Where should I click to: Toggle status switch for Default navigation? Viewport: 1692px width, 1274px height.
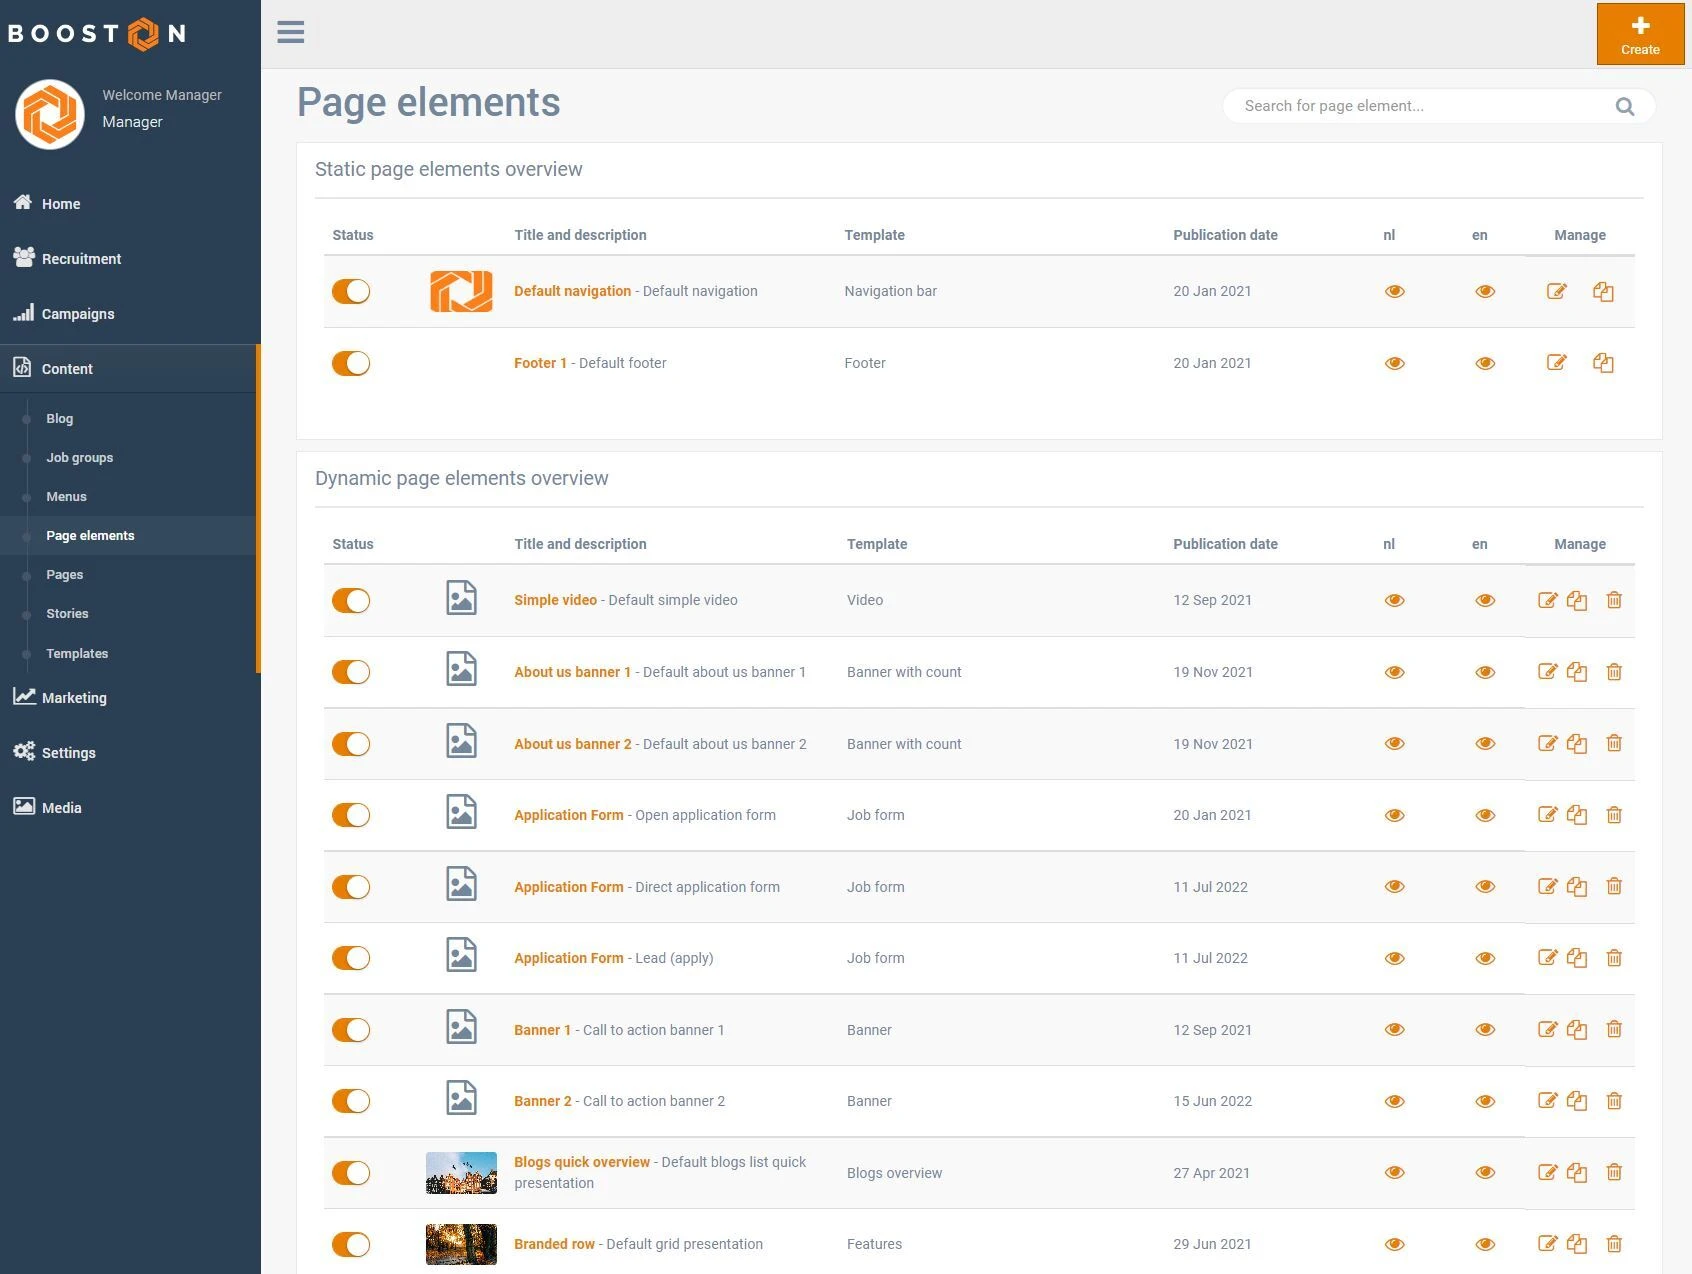351,291
